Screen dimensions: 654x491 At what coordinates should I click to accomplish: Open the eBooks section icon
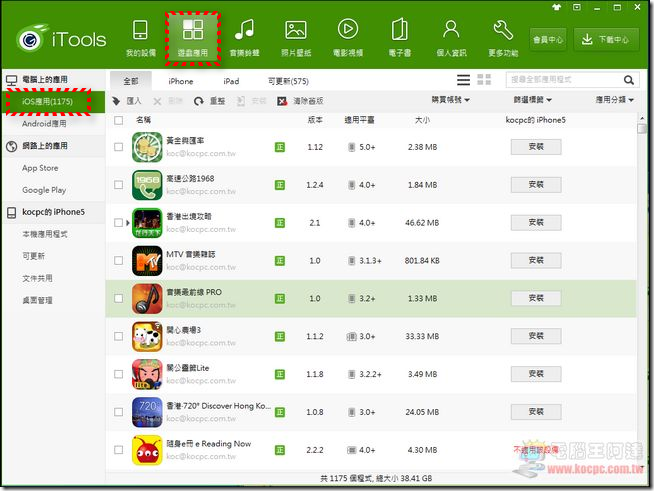tap(400, 30)
